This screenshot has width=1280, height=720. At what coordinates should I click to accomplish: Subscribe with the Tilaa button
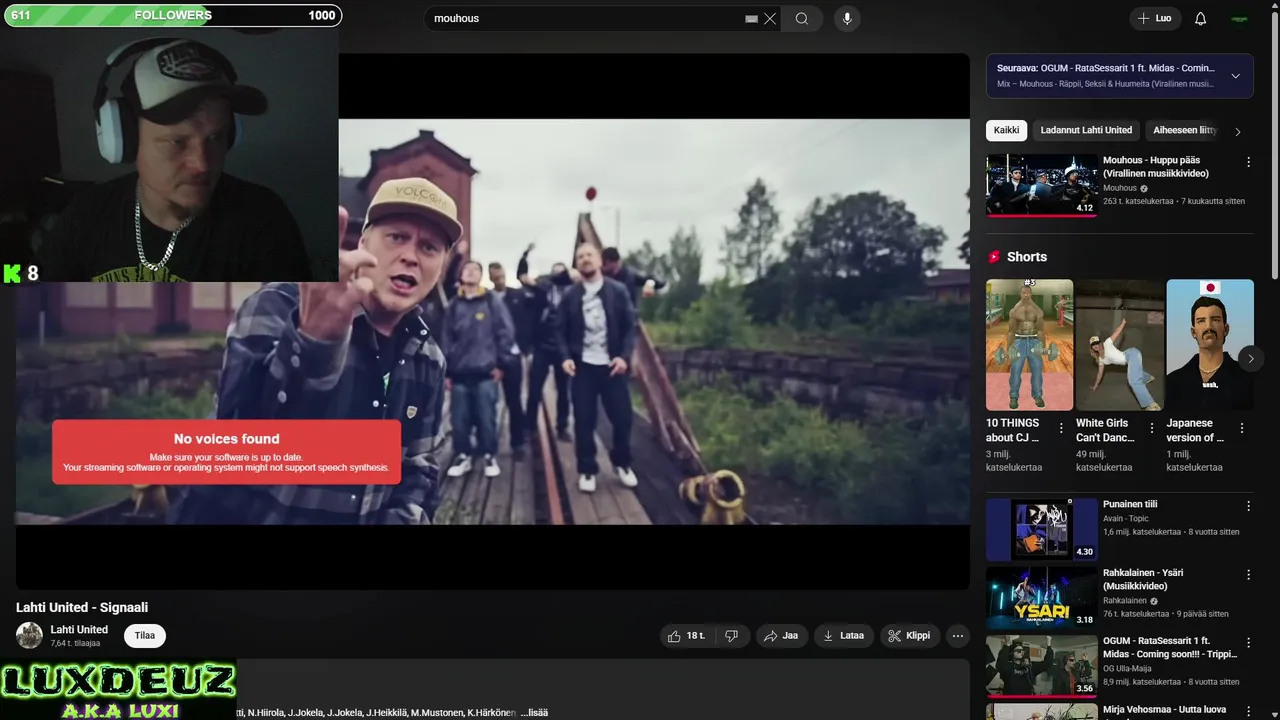(145, 636)
